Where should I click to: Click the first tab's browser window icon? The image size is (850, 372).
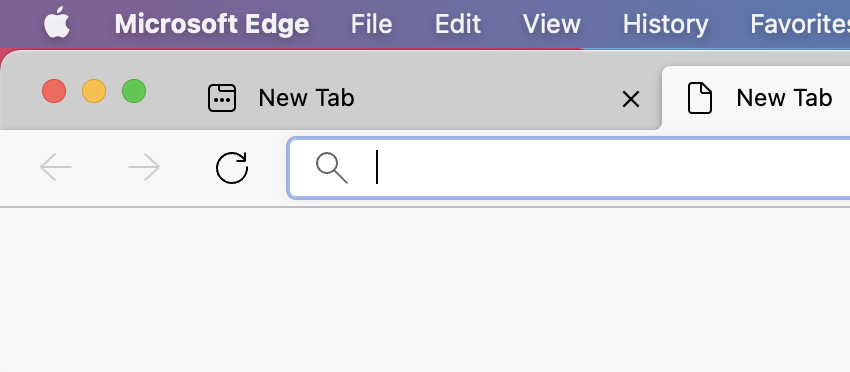pyautogui.click(x=222, y=98)
